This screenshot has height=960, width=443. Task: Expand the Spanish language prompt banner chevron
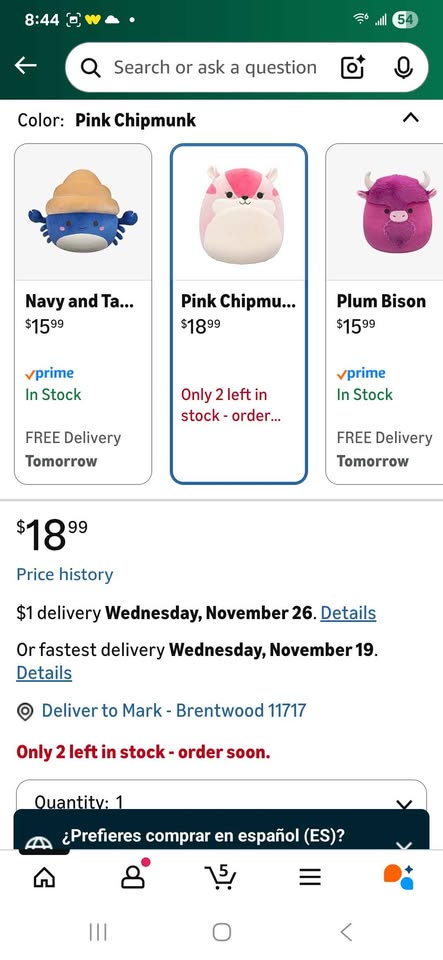tap(404, 846)
